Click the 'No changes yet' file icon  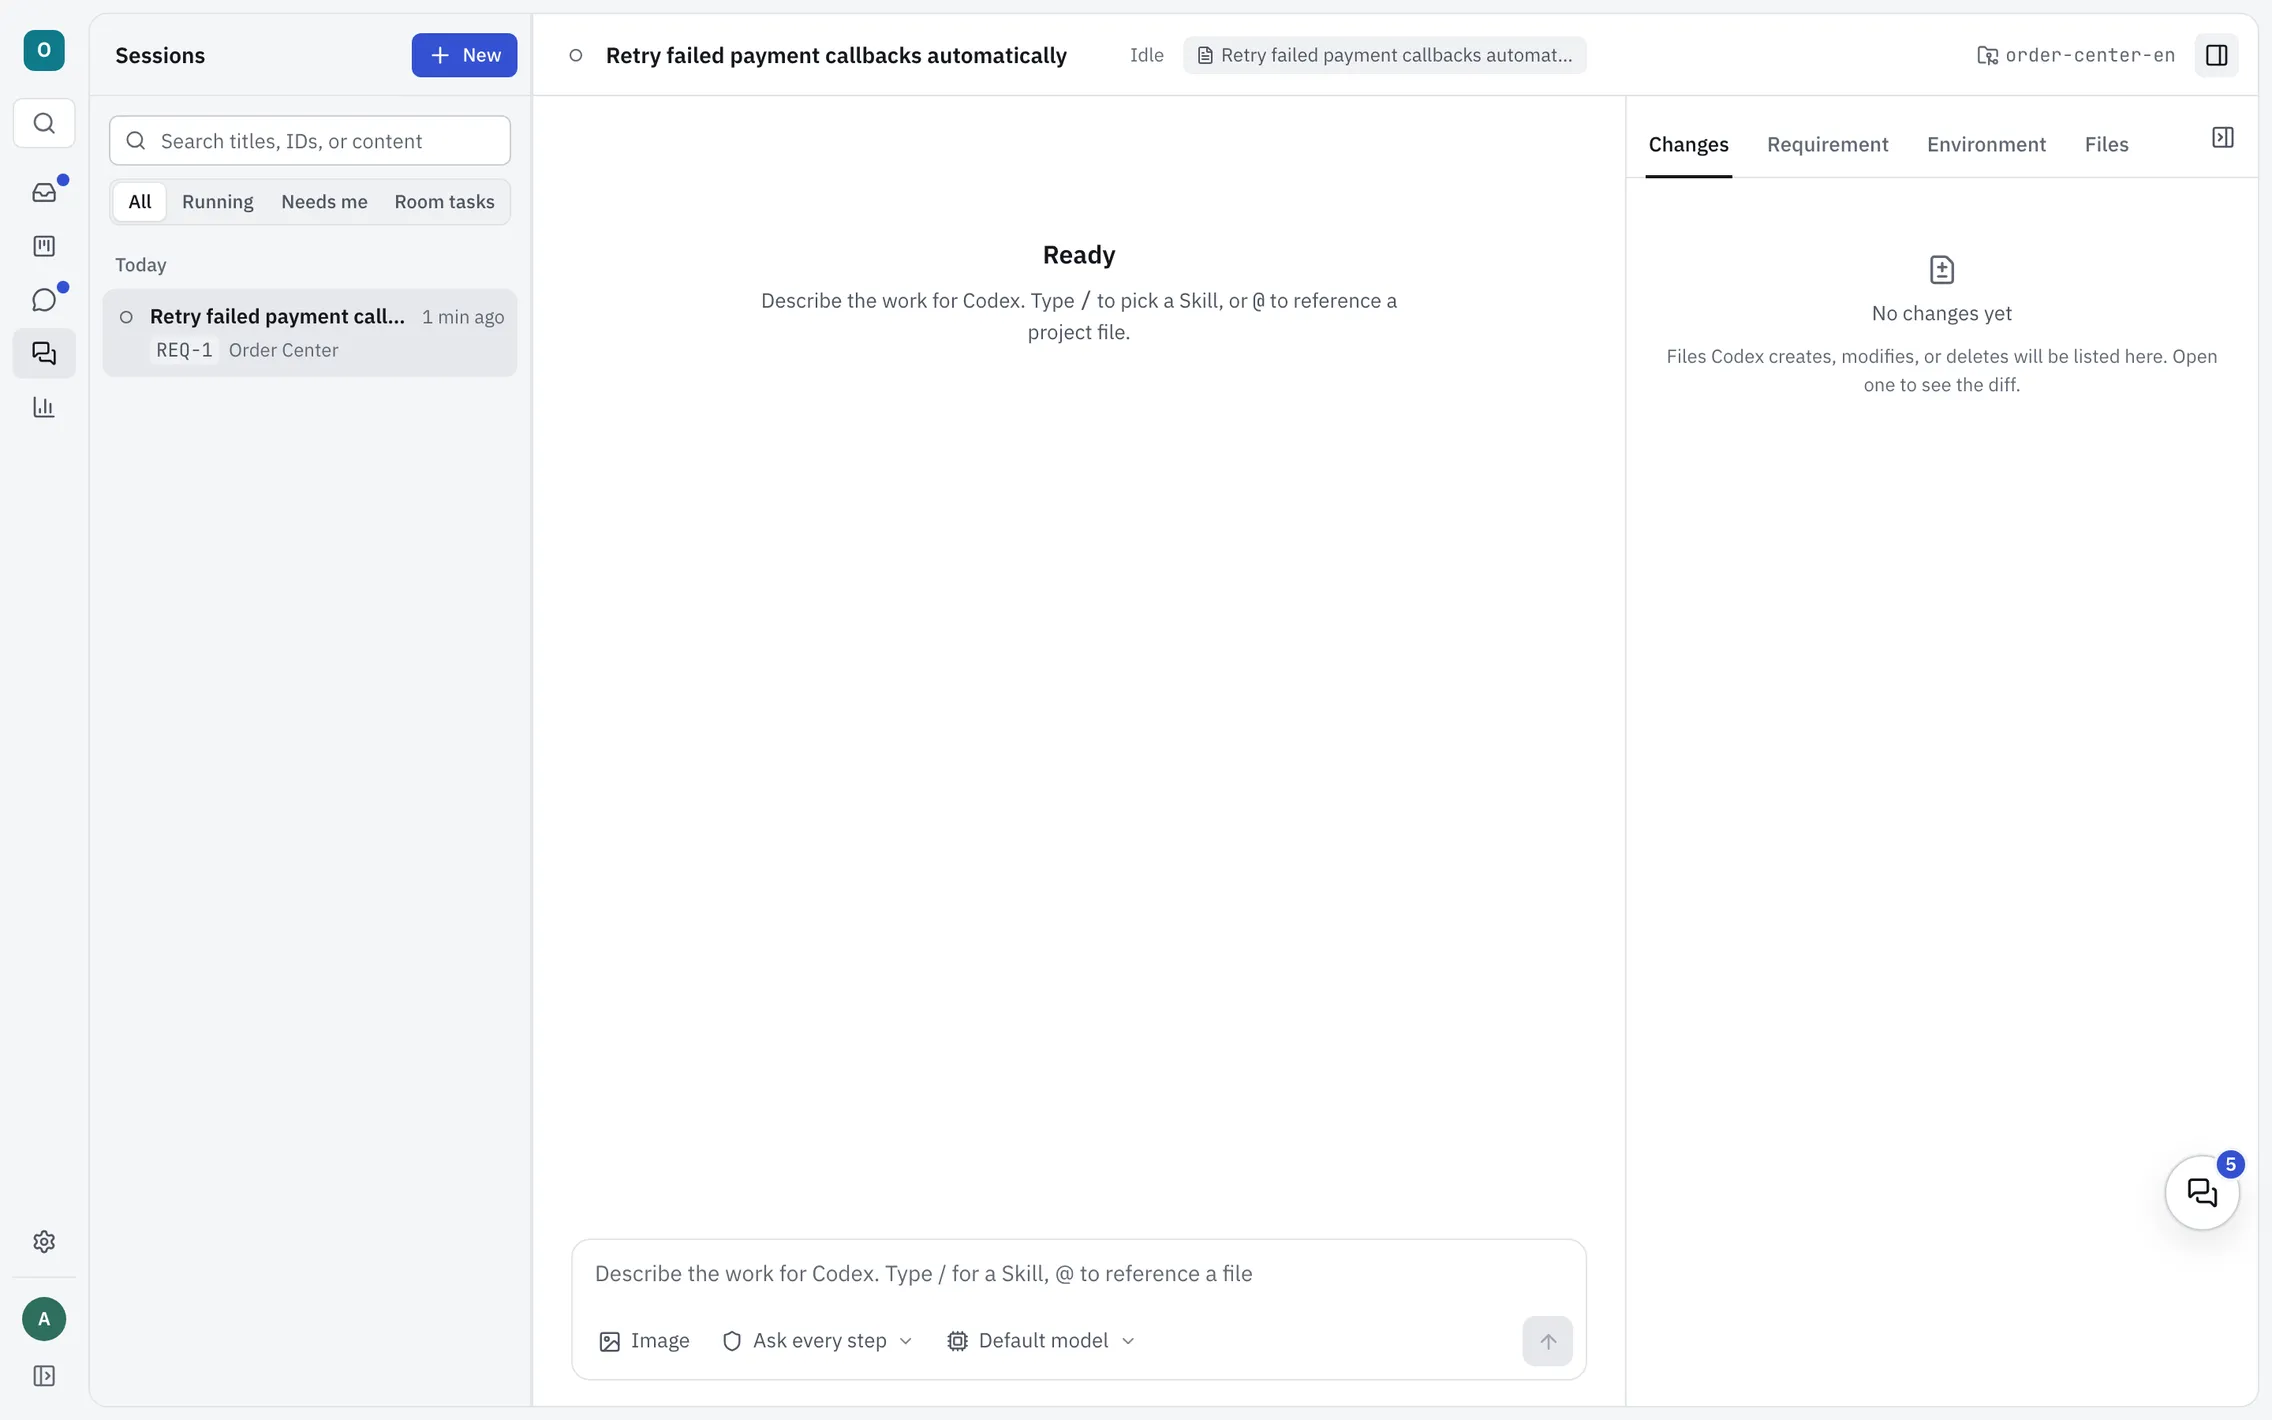(1941, 270)
